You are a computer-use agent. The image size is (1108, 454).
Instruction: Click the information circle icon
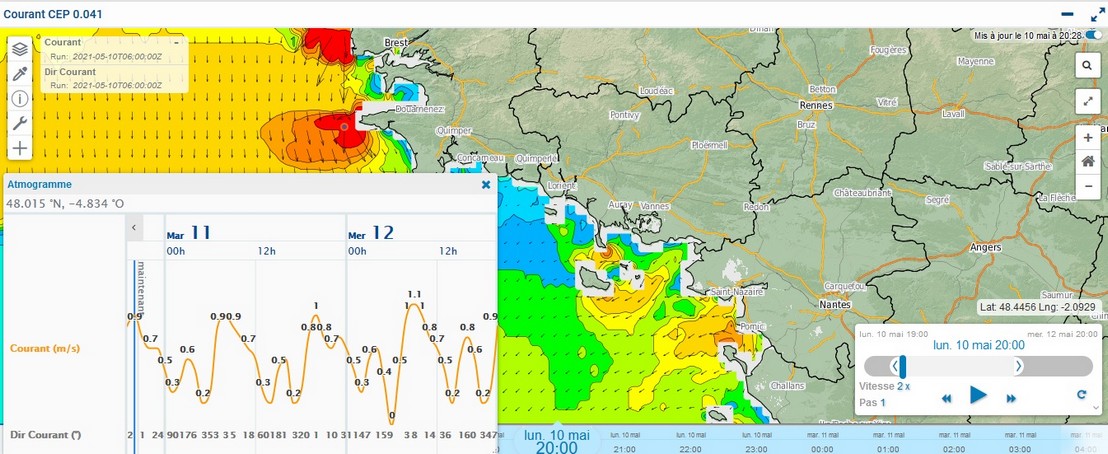coord(20,99)
